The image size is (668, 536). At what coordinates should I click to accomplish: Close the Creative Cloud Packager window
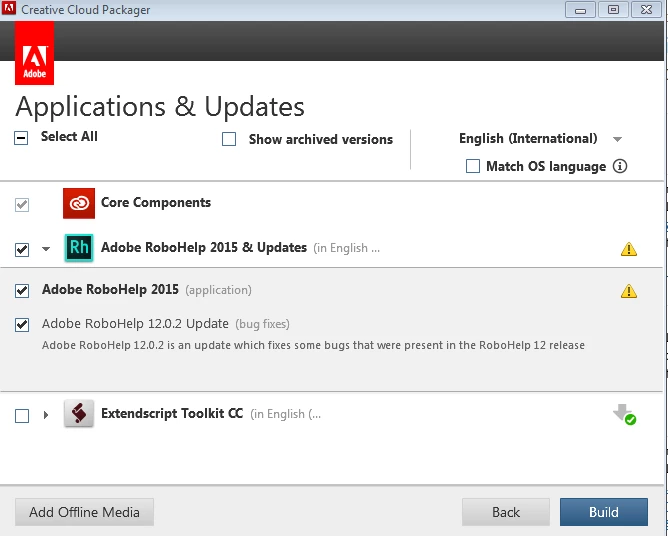pos(646,10)
